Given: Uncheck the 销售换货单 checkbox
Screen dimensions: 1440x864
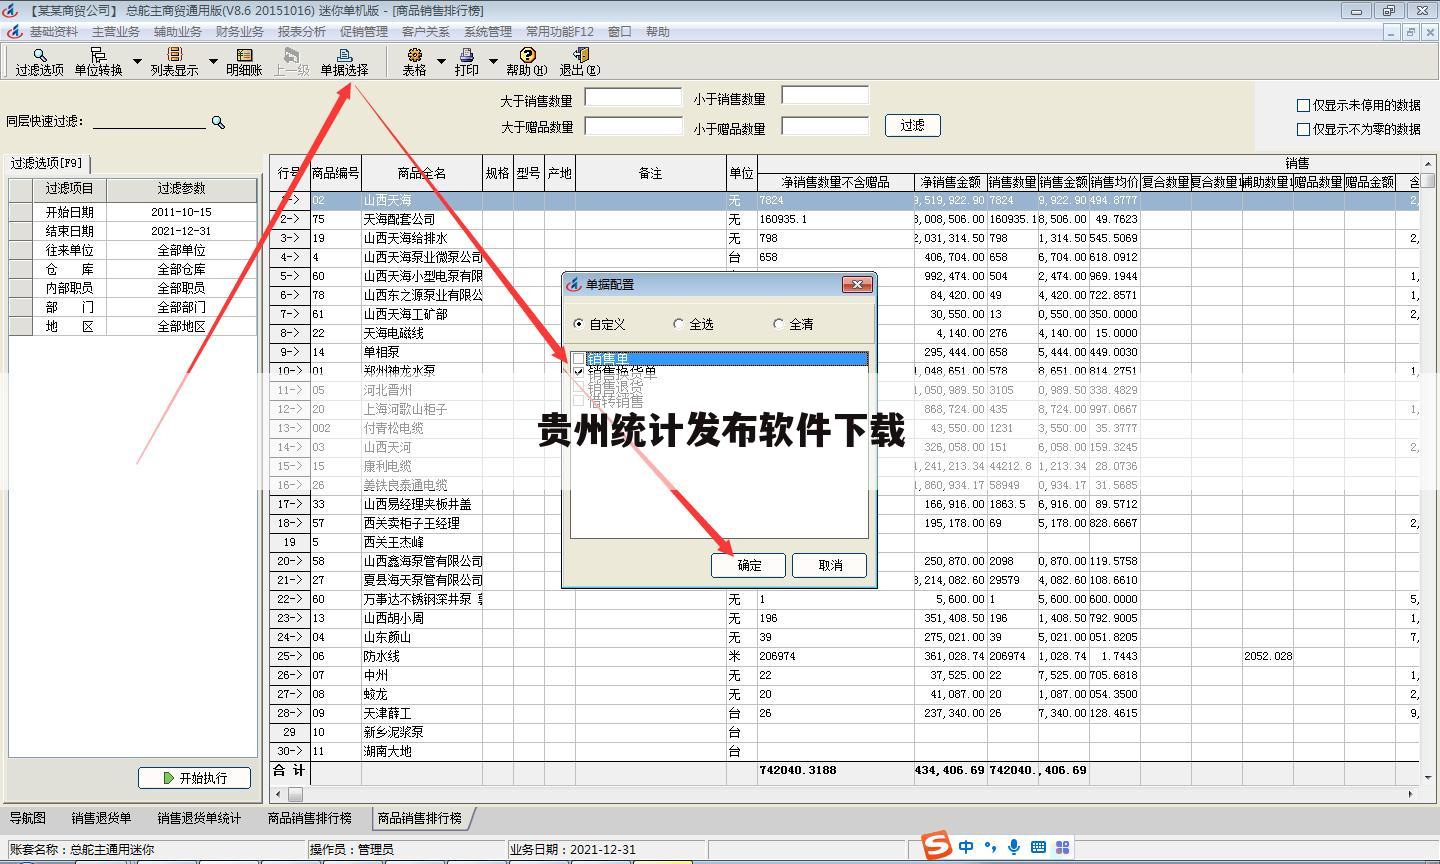Looking at the screenshot, I should pyautogui.click(x=579, y=371).
